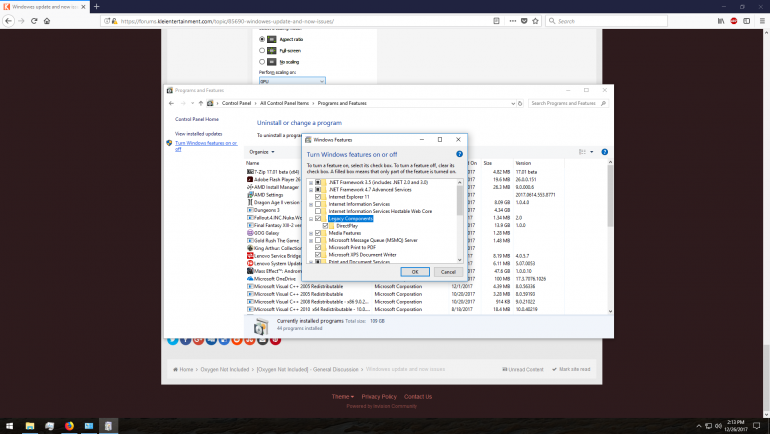Viewport: 770px width, 434px height.
Task: Expand the .NET Framework 3.5 tree node
Action: (x=310, y=183)
